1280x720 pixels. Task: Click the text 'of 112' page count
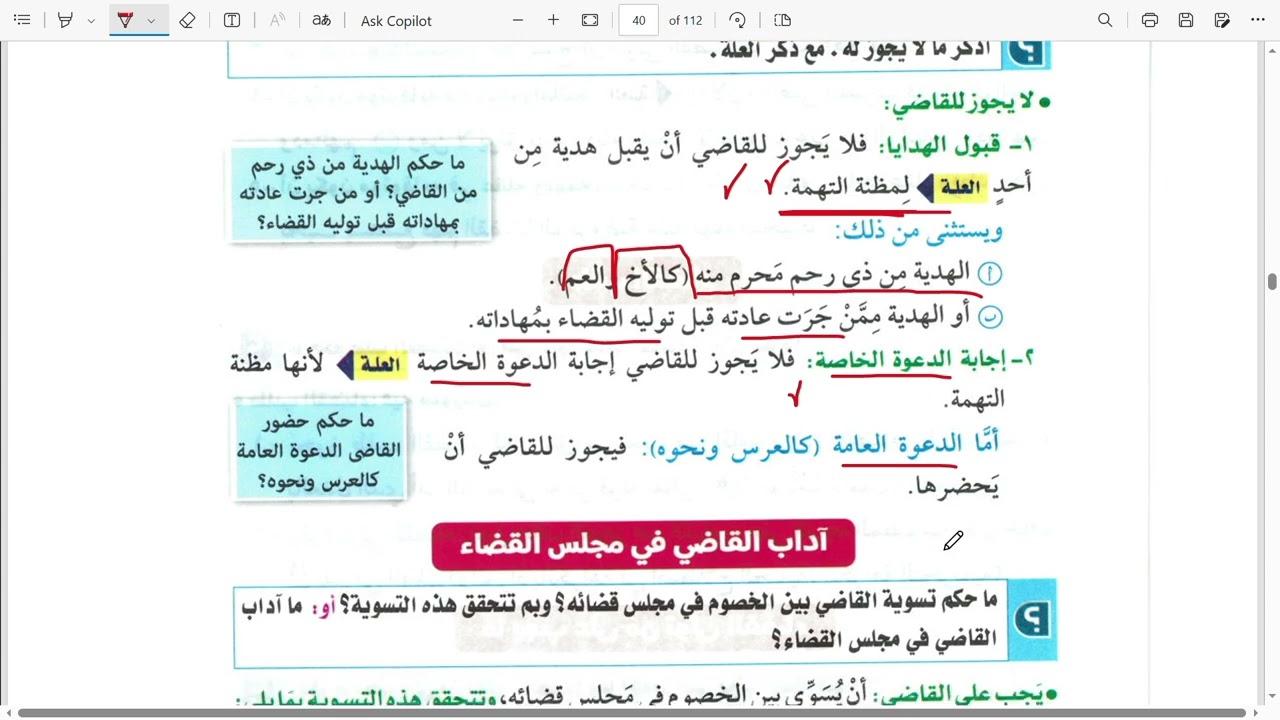coord(686,20)
